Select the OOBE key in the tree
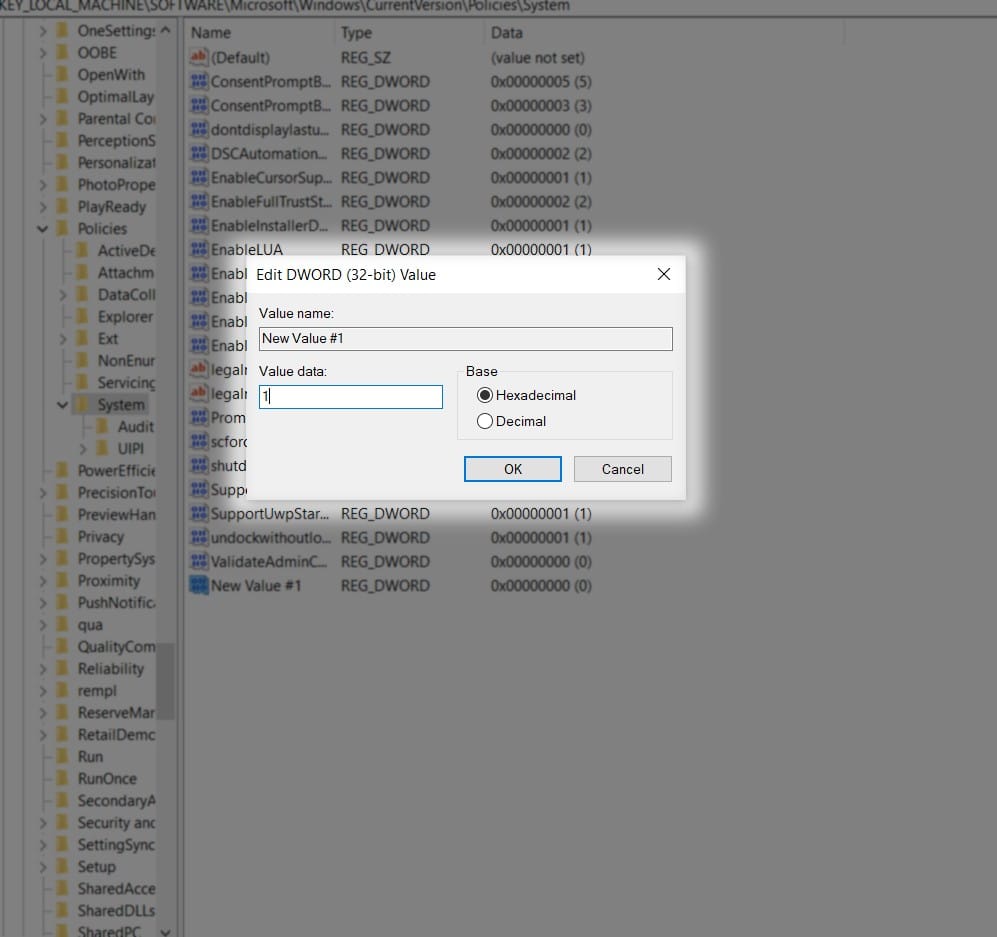 point(97,53)
